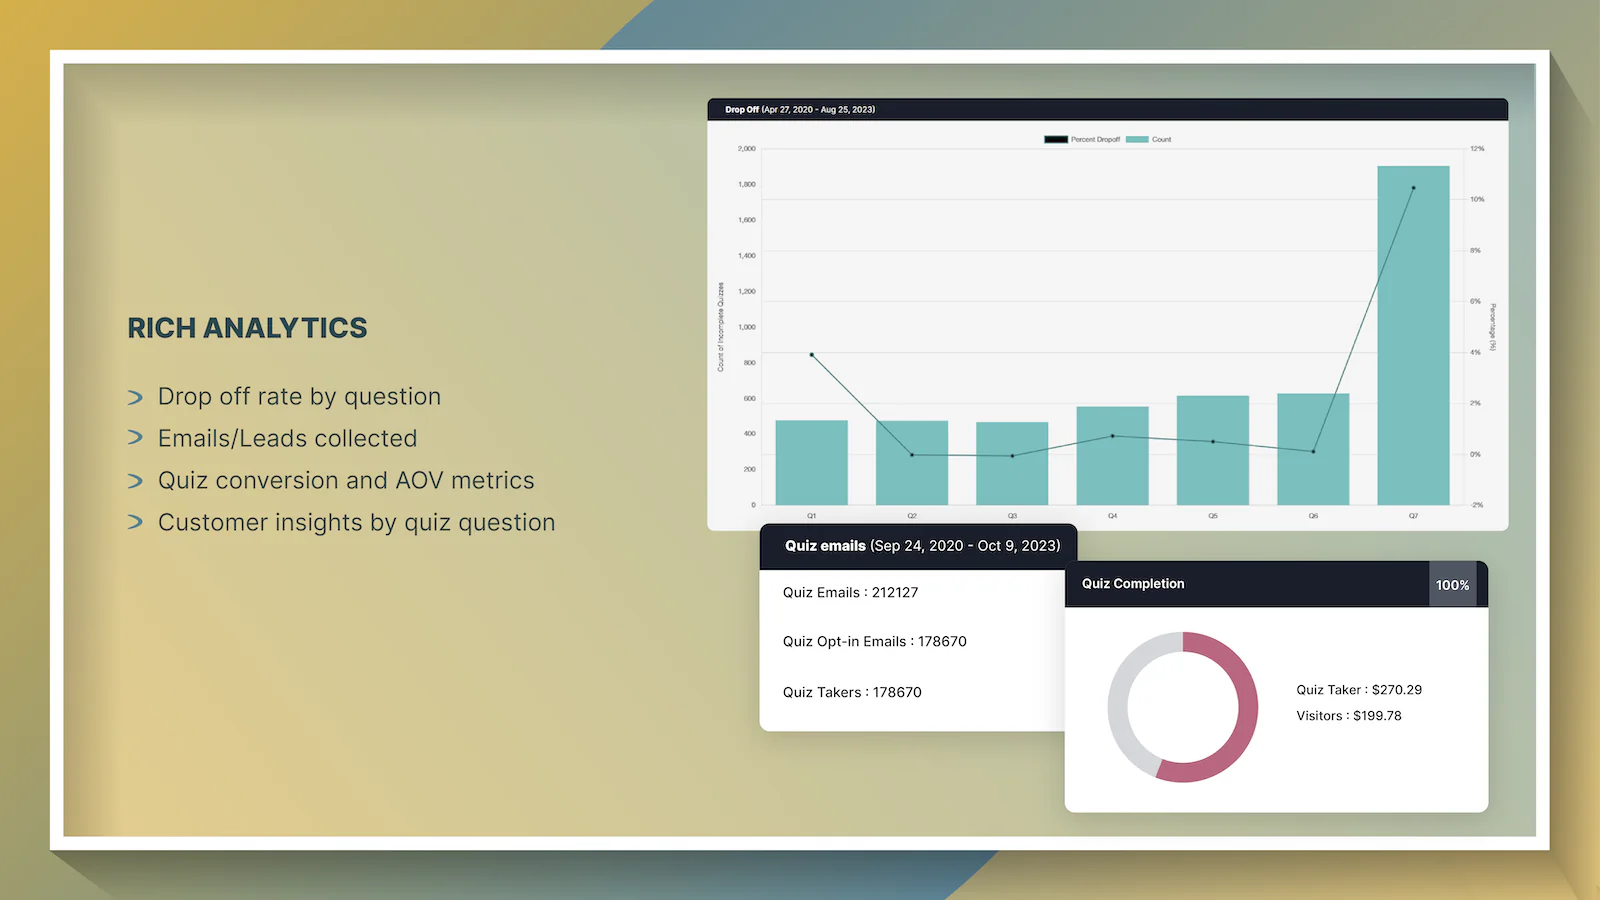The image size is (1600, 900).
Task: Click 'Visitors : $199.78' value
Action: 1349,716
